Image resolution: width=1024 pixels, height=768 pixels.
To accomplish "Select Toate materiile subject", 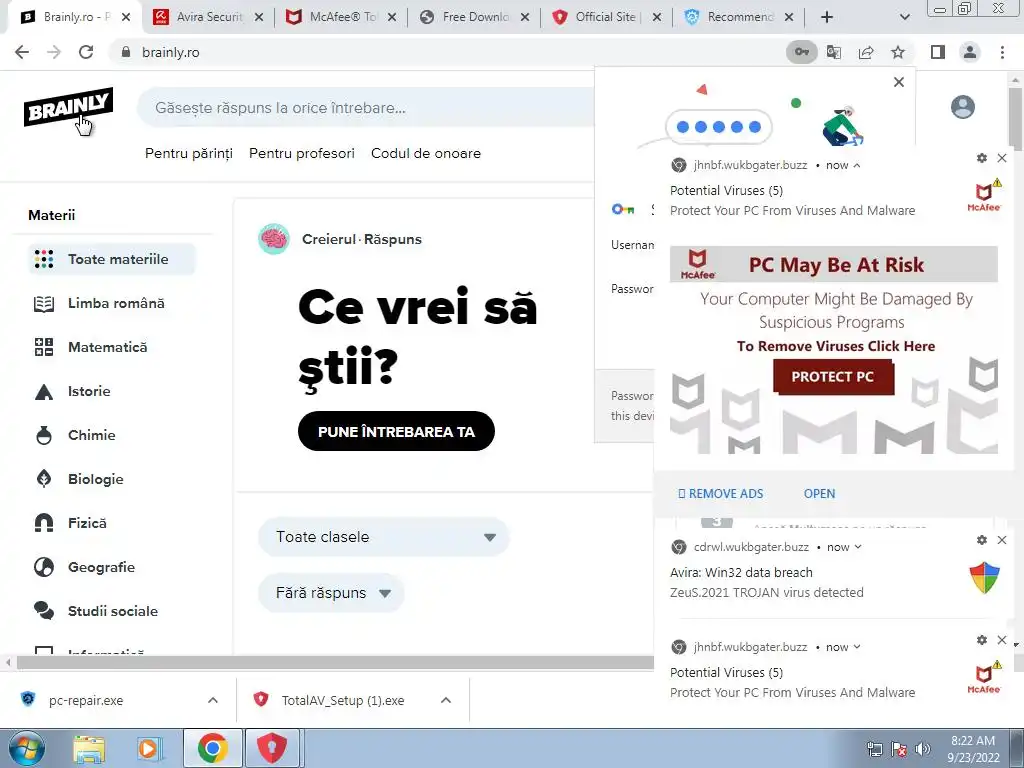I will pyautogui.click(x=112, y=259).
